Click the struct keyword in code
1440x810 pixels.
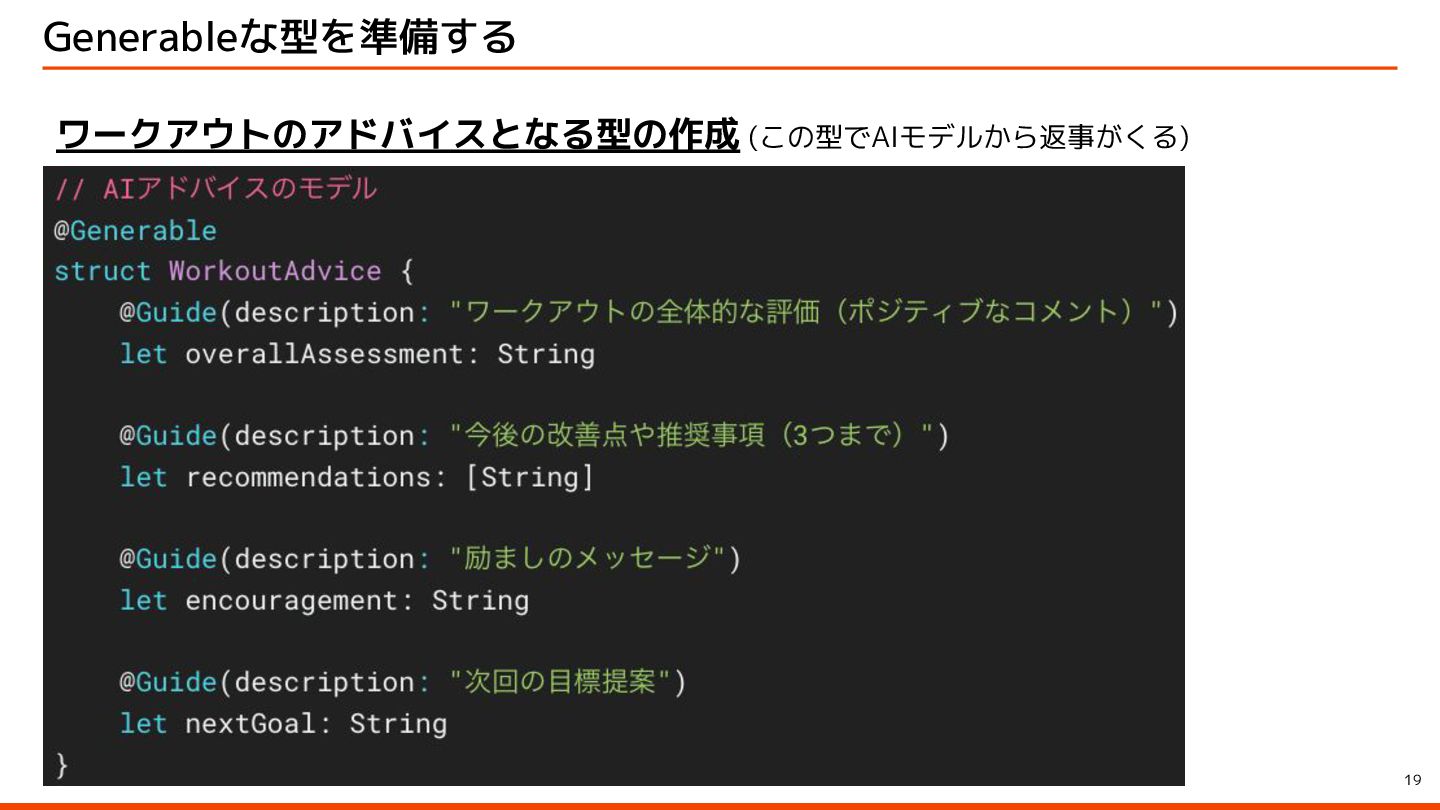coord(102,272)
